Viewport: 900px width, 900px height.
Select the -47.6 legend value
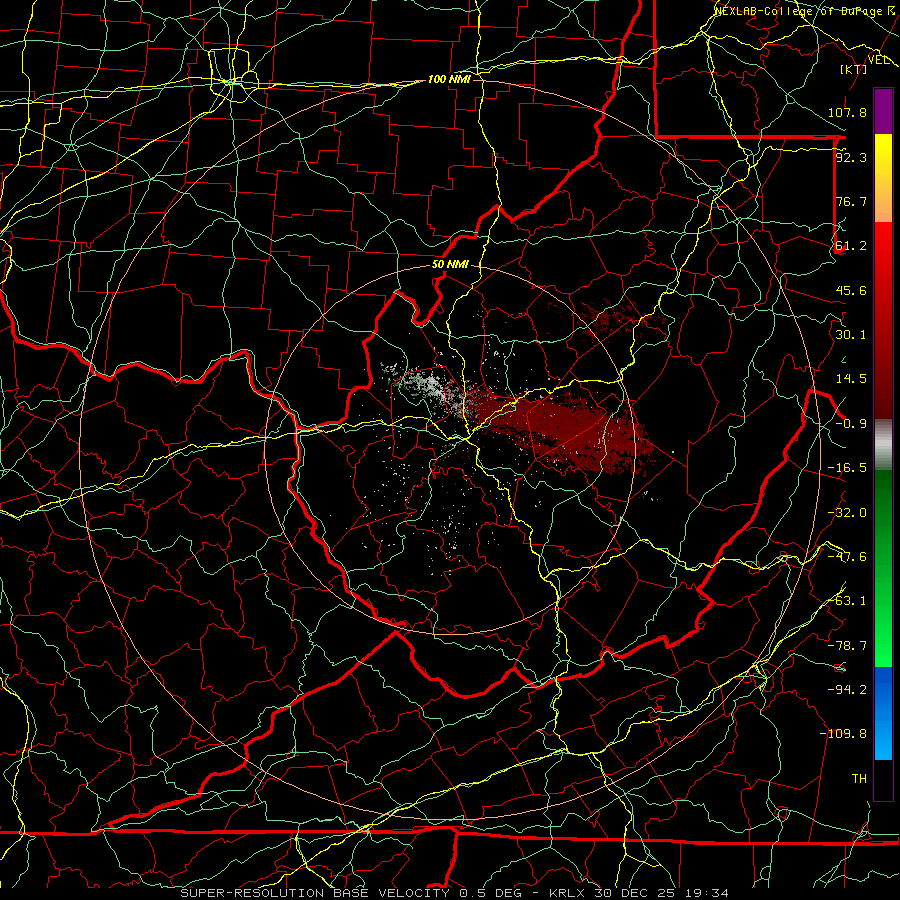[847, 557]
